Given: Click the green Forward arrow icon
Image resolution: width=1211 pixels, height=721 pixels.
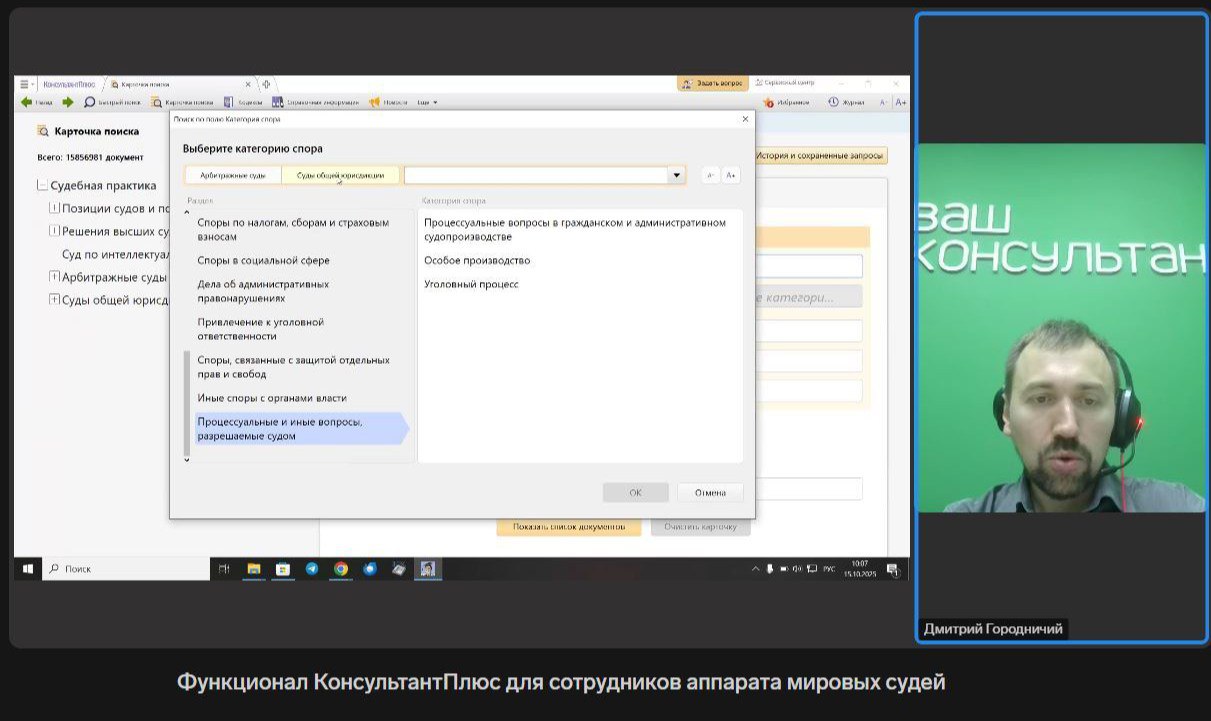Looking at the screenshot, I should (68, 102).
